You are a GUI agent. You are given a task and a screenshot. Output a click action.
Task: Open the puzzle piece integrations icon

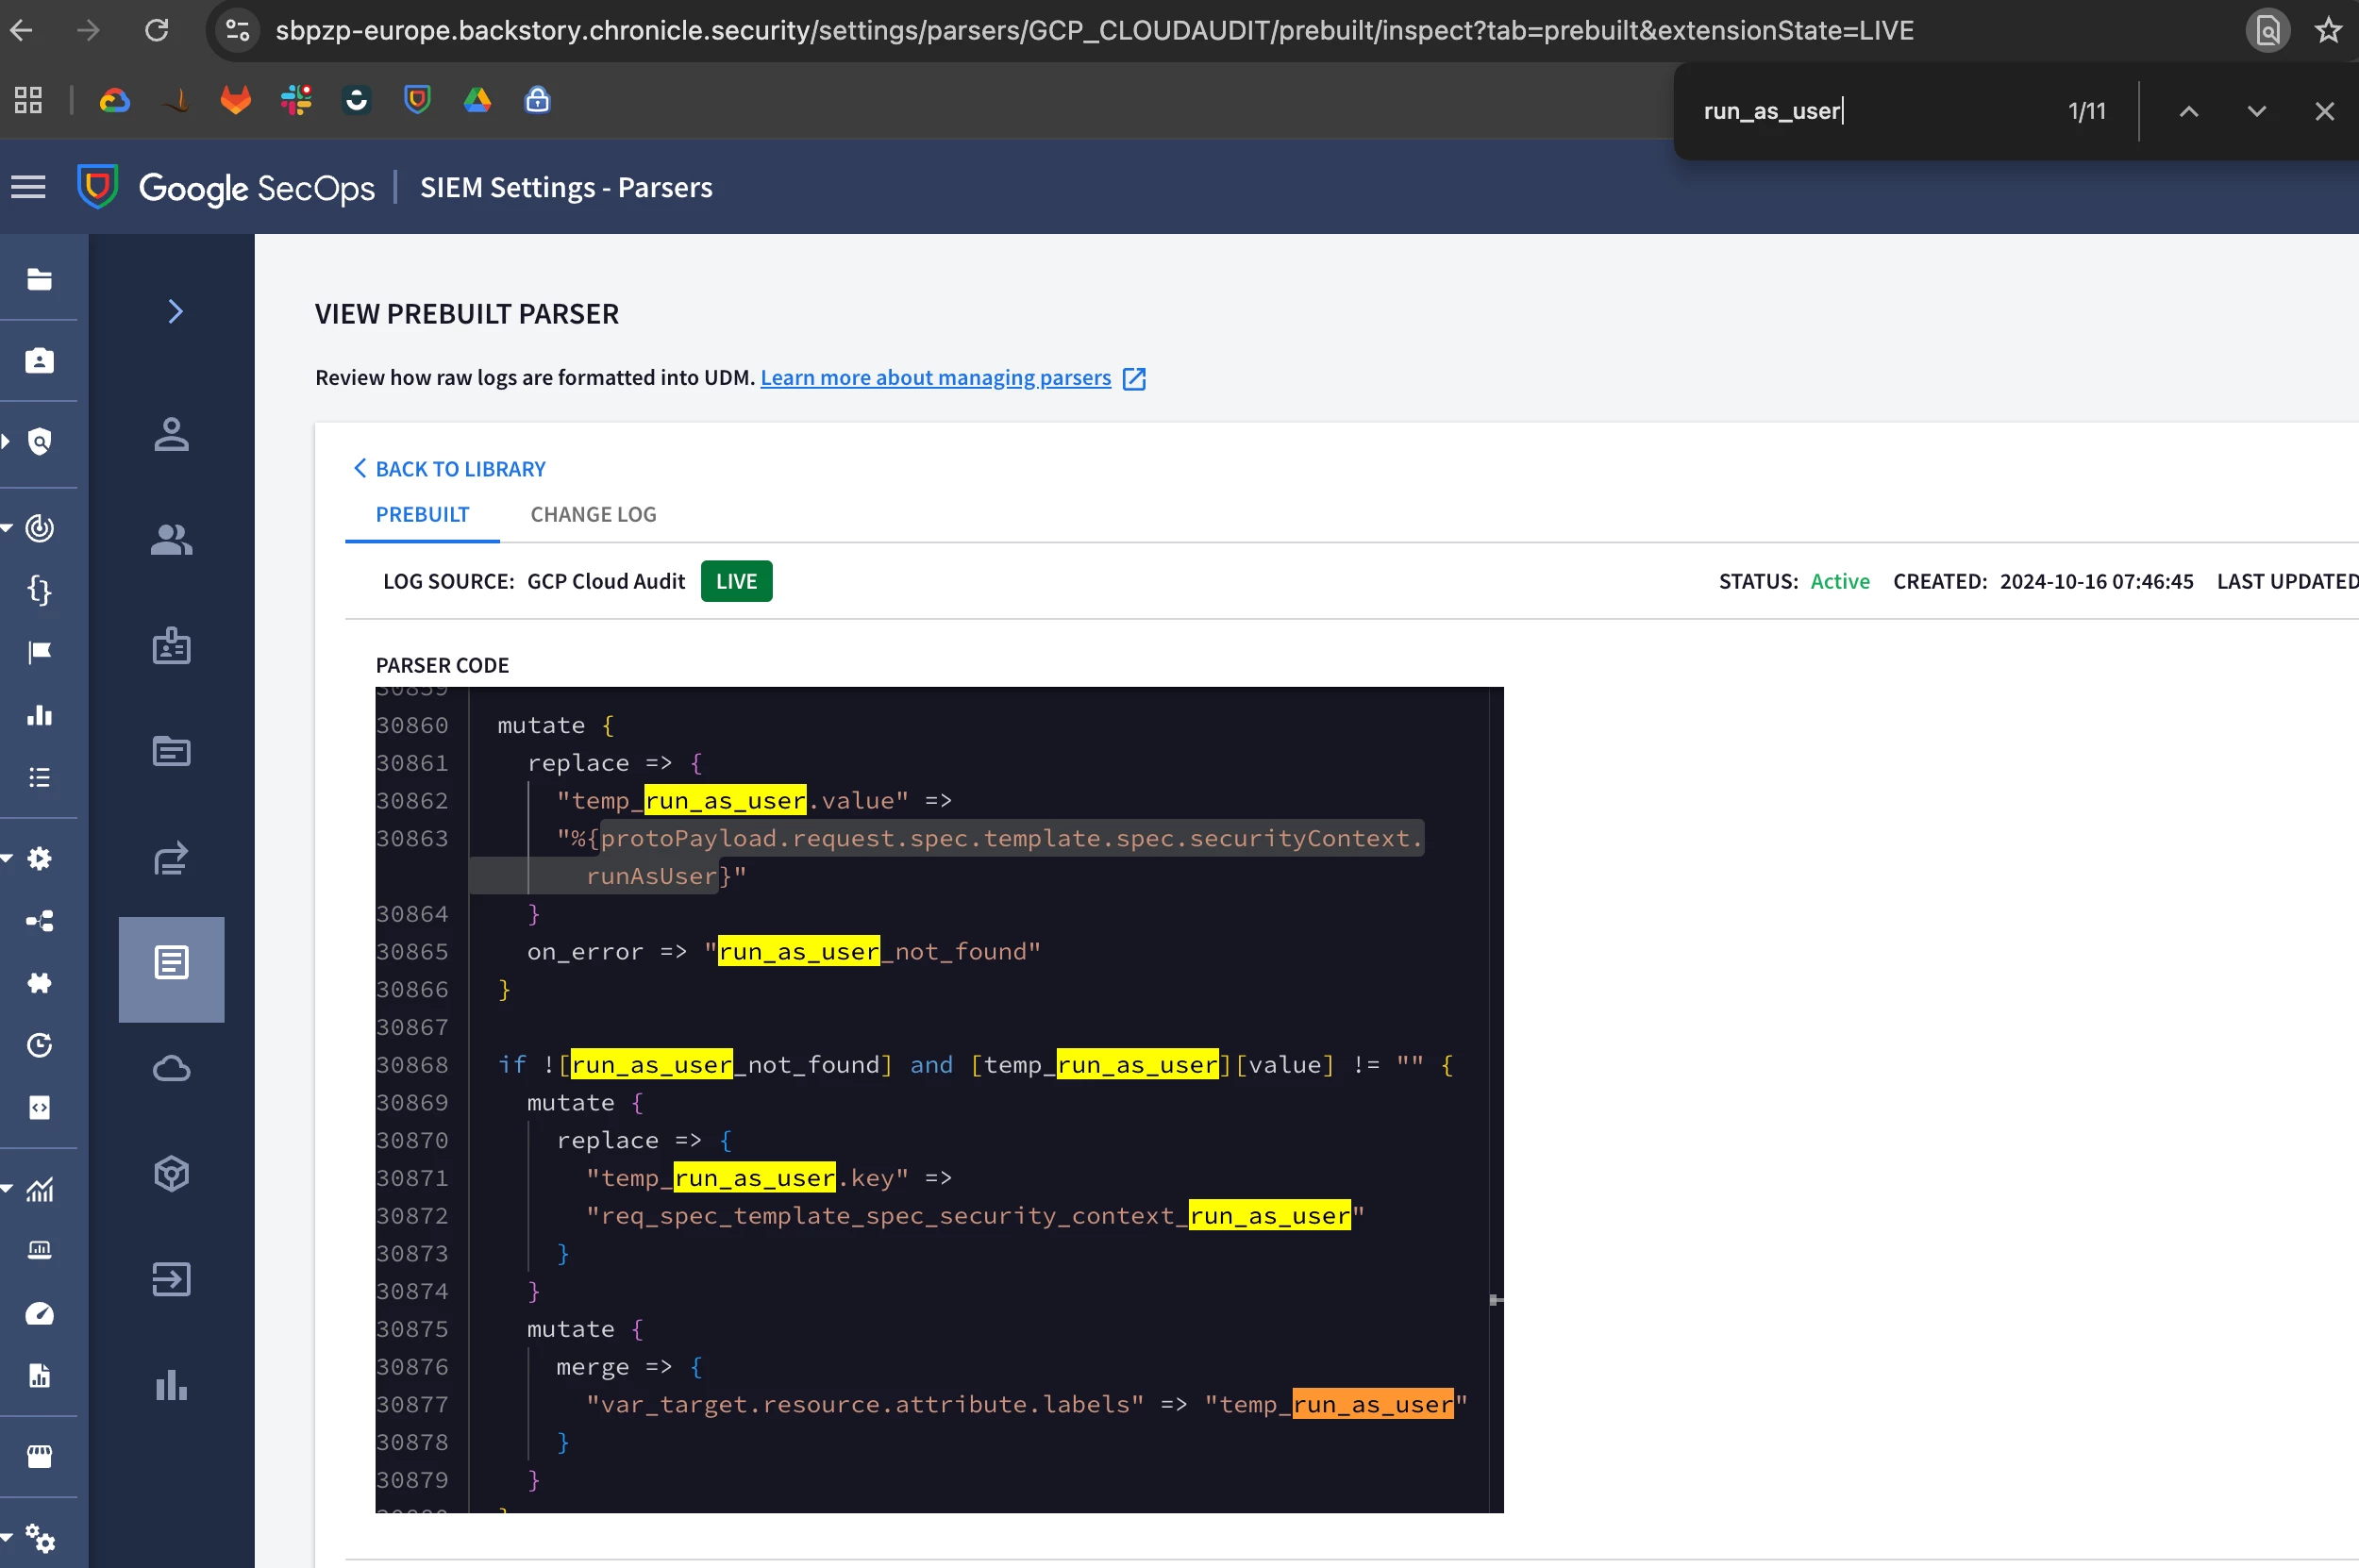pos(39,982)
